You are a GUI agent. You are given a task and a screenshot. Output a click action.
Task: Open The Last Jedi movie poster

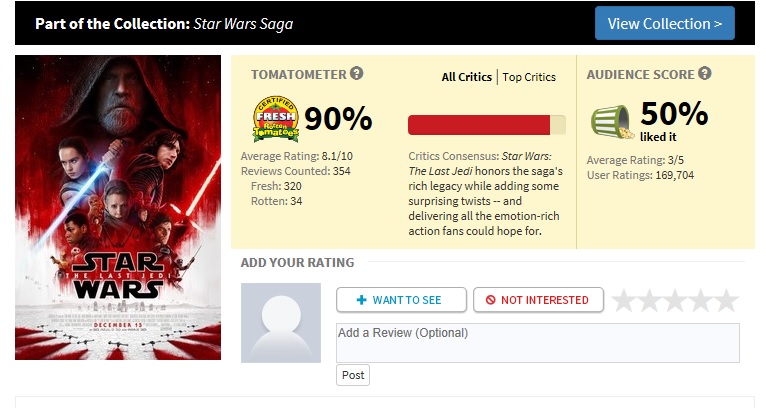(x=118, y=207)
